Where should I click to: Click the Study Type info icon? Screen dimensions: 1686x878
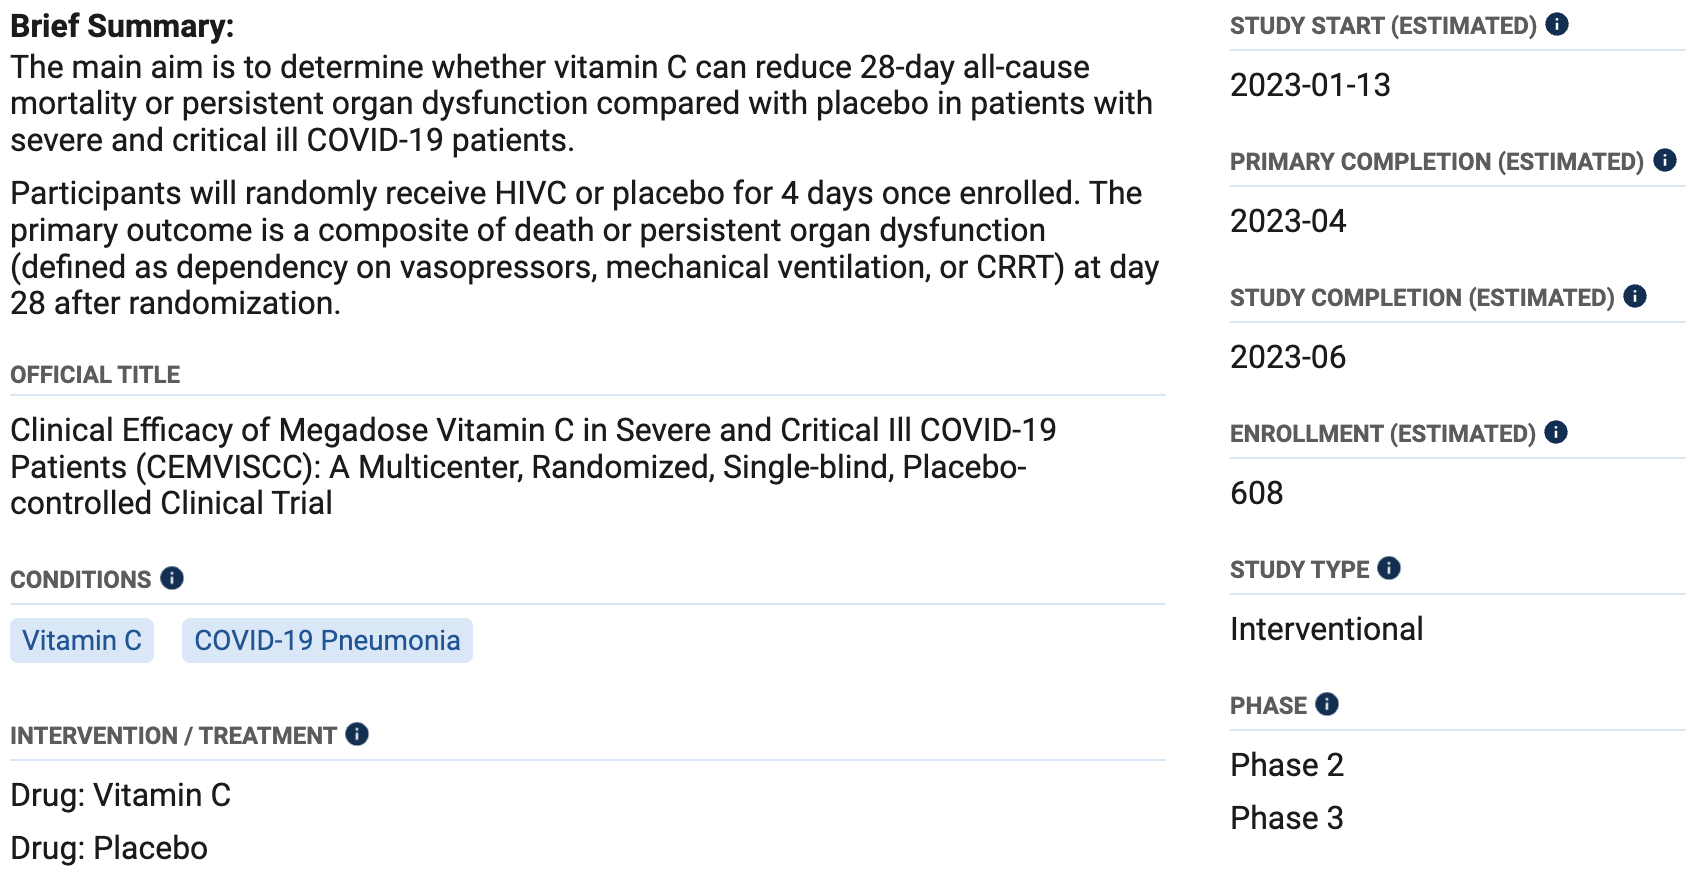[1389, 568]
